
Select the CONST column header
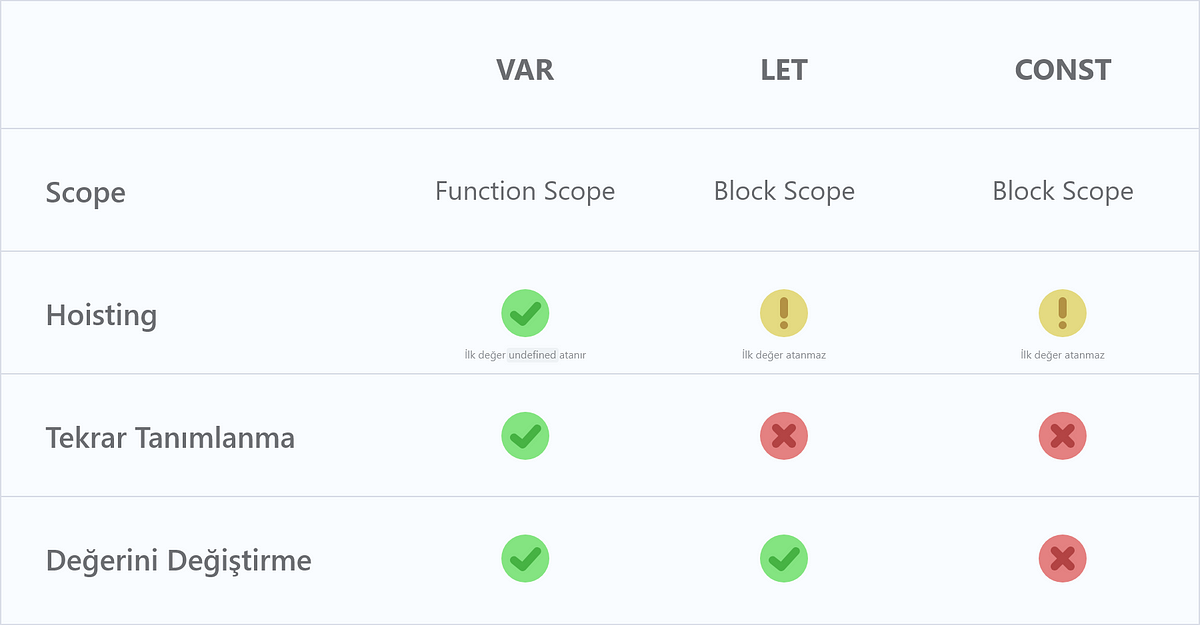tap(1062, 70)
